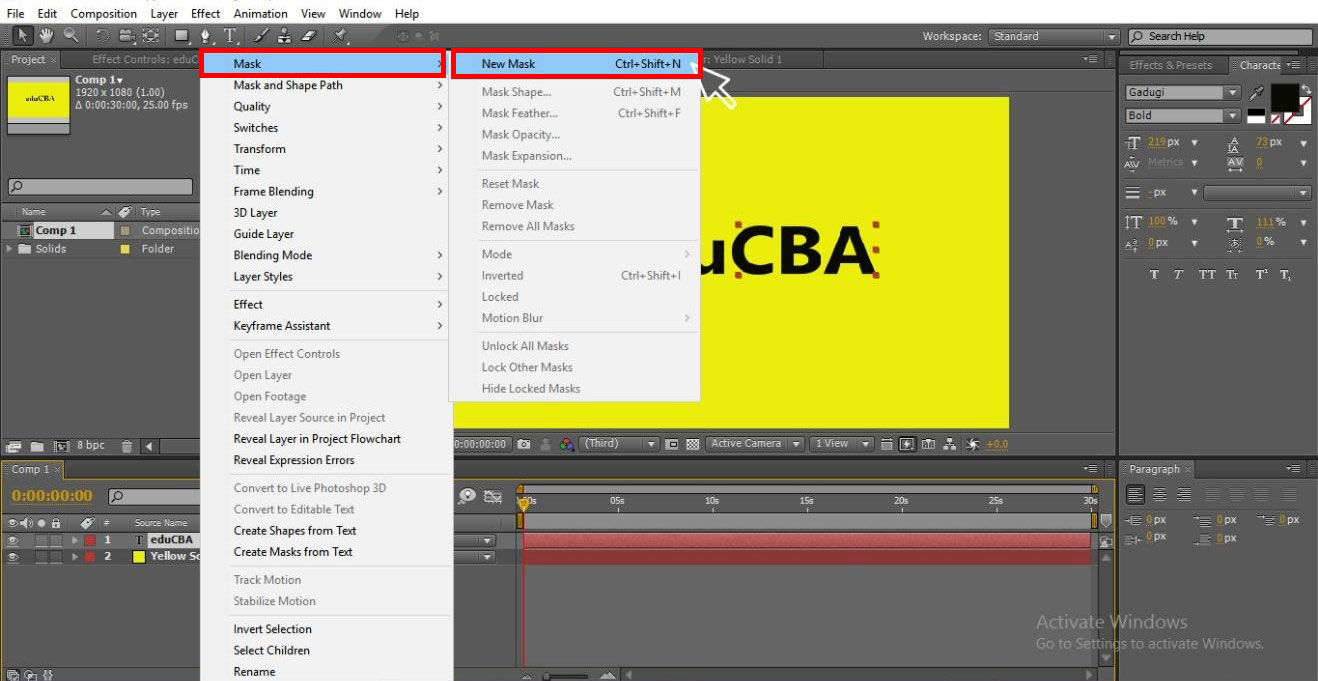Select the Hand tool

pyautogui.click(x=47, y=36)
